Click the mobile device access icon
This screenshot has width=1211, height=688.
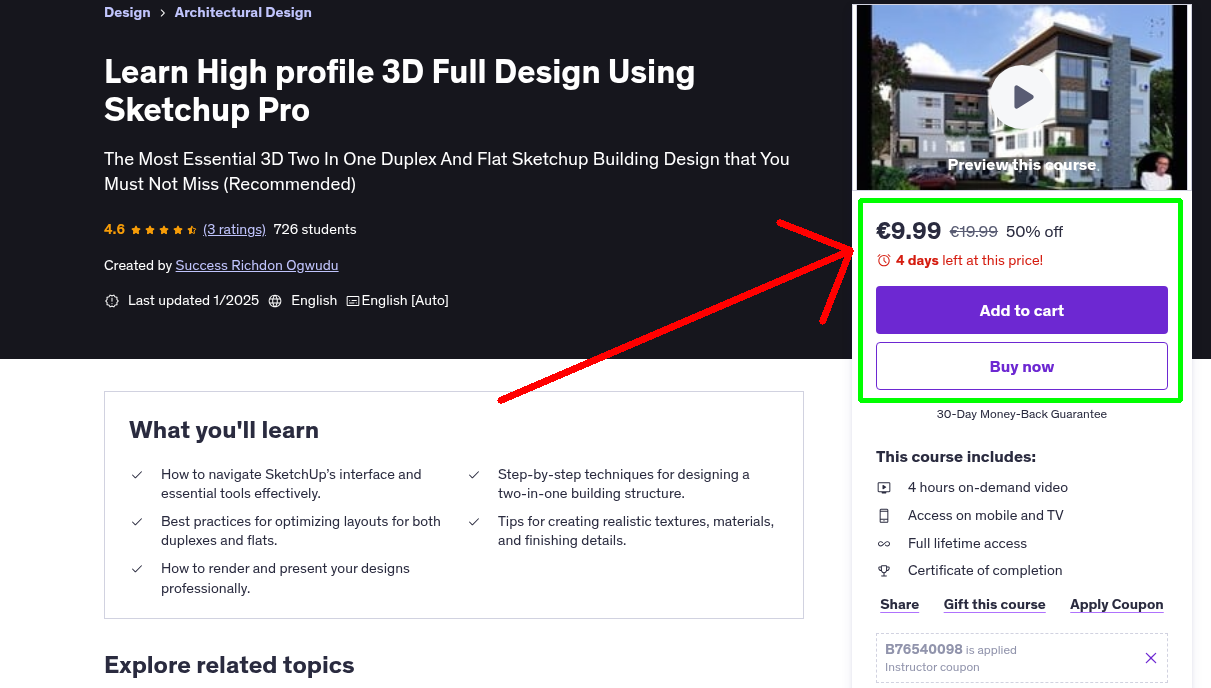pos(884,516)
